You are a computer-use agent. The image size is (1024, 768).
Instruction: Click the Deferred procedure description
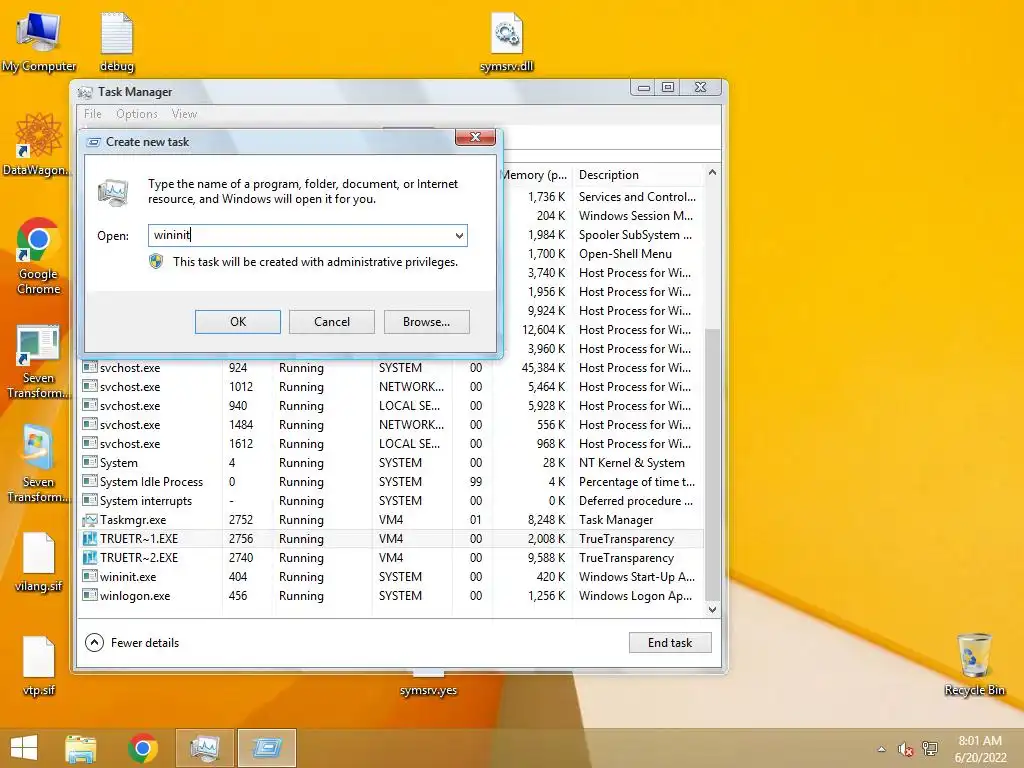tap(636, 501)
